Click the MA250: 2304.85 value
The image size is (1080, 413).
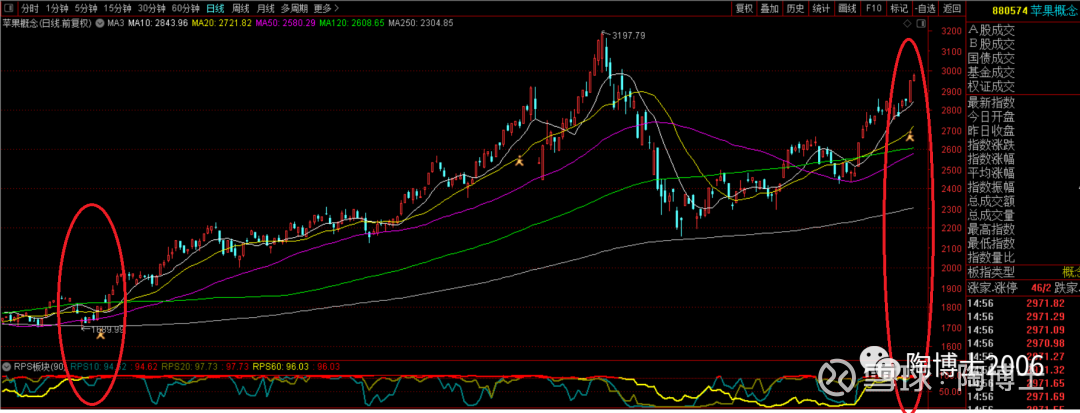pos(421,23)
